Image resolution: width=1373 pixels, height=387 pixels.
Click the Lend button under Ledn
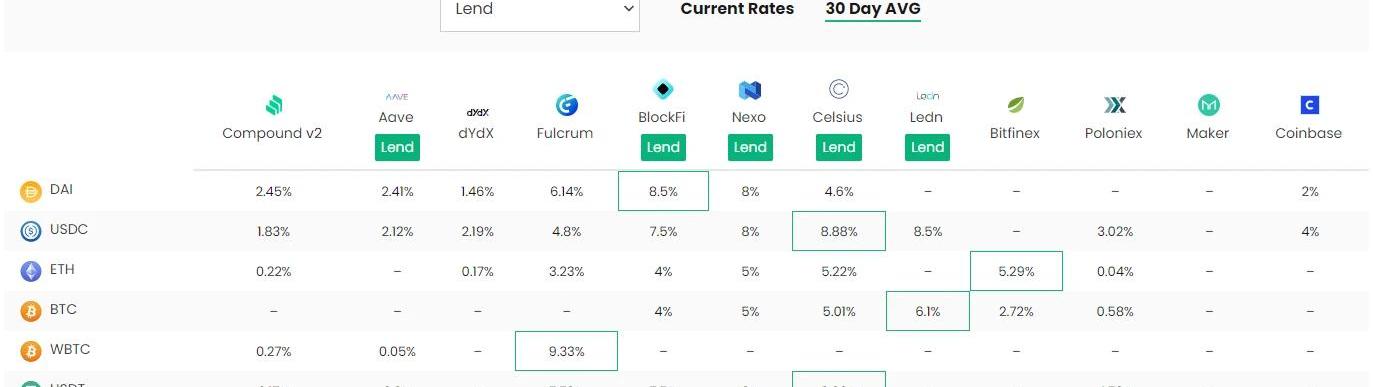pyautogui.click(x=927, y=147)
